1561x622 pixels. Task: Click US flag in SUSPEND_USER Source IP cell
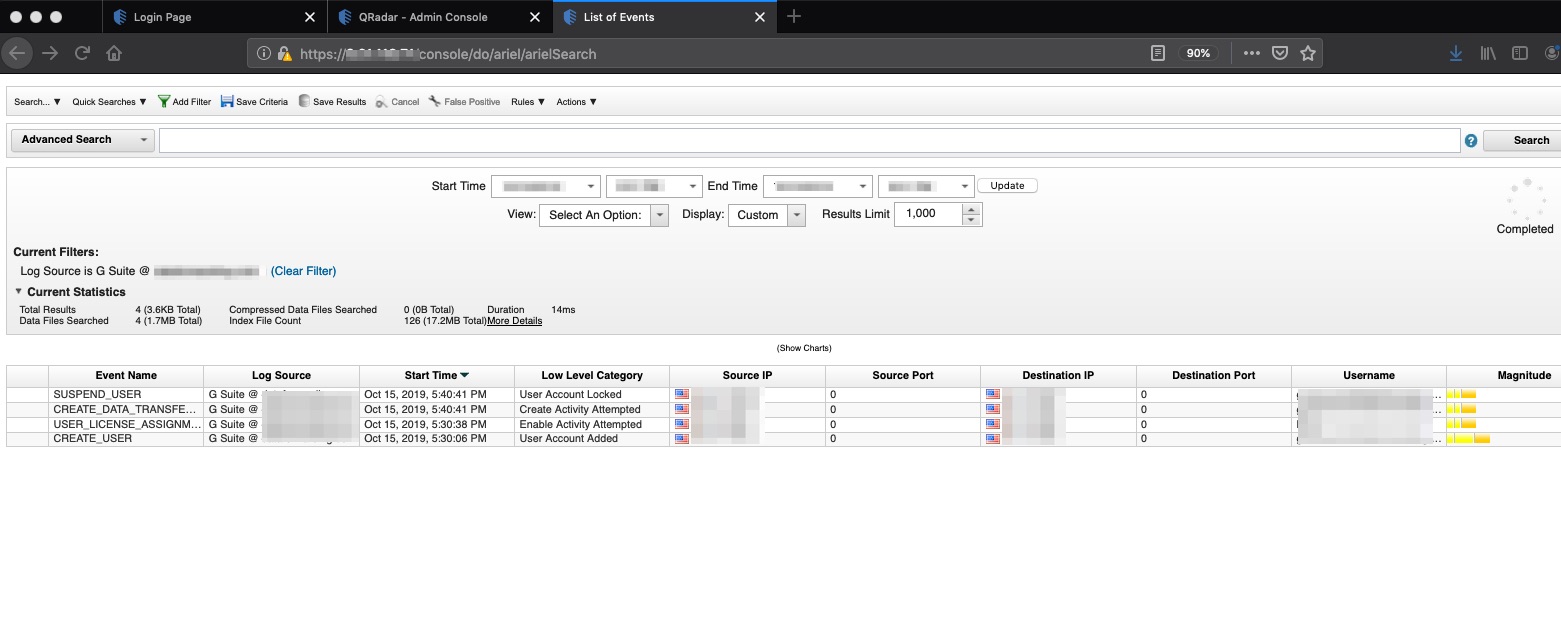click(x=682, y=394)
